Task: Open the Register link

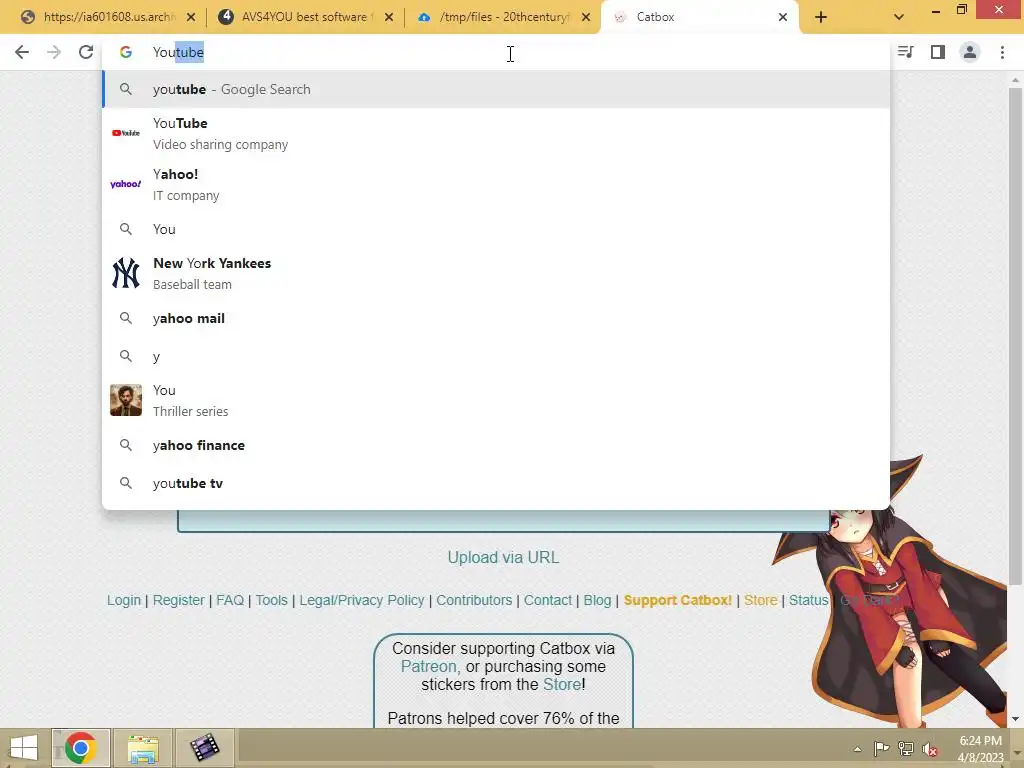Action: (x=178, y=600)
